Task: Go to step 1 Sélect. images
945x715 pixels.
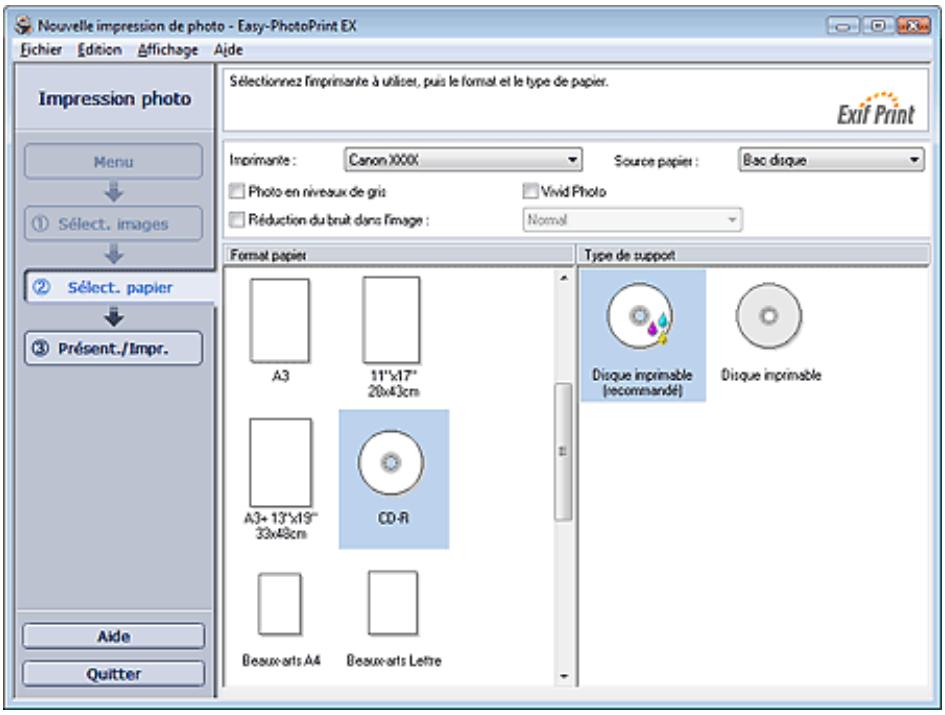Action: pyautogui.click(x=113, y=224)
